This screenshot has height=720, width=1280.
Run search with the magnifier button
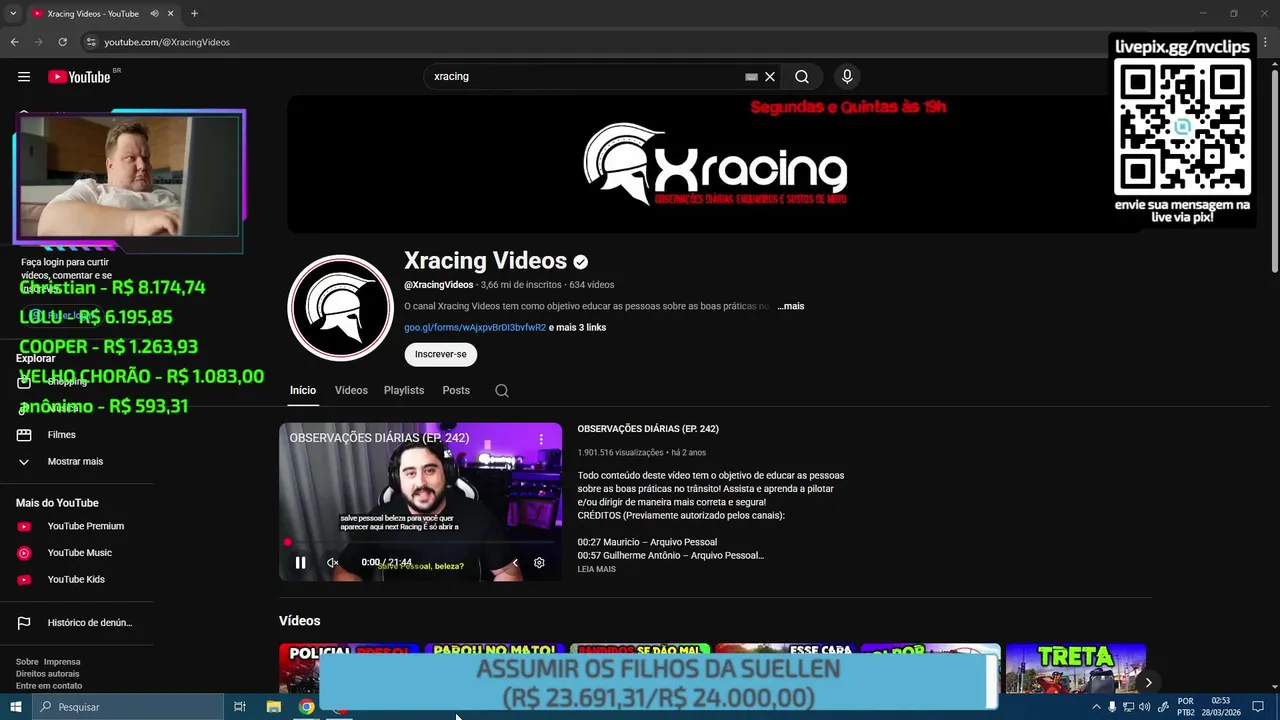[x=802, y=77]
